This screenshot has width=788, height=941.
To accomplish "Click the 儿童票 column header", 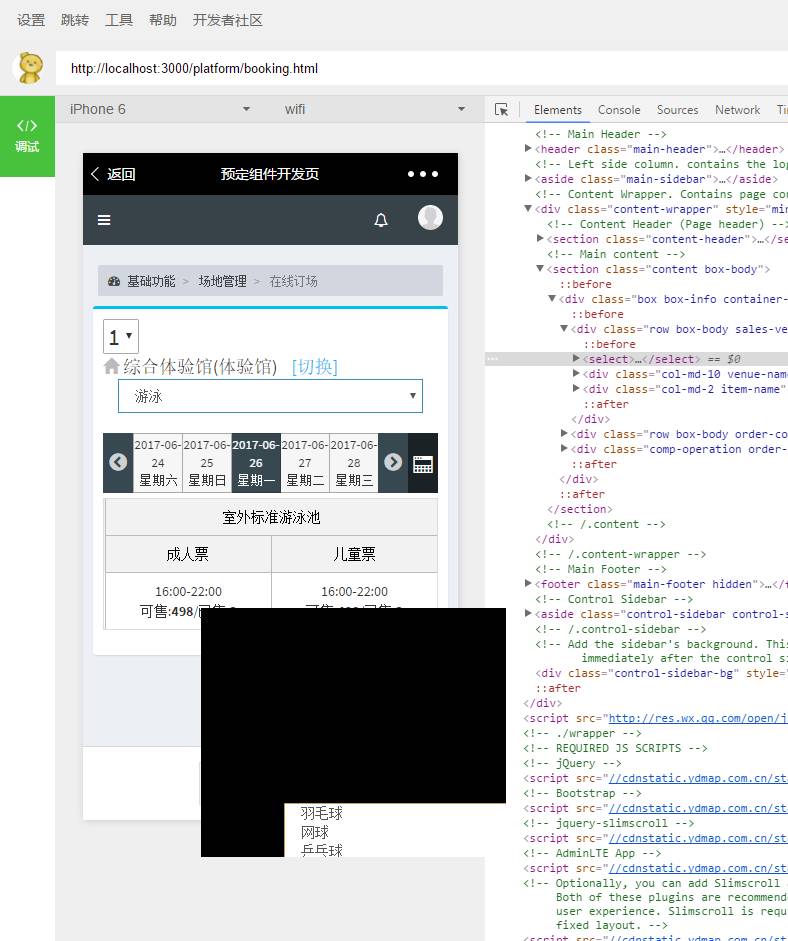I will pos(354,555).
